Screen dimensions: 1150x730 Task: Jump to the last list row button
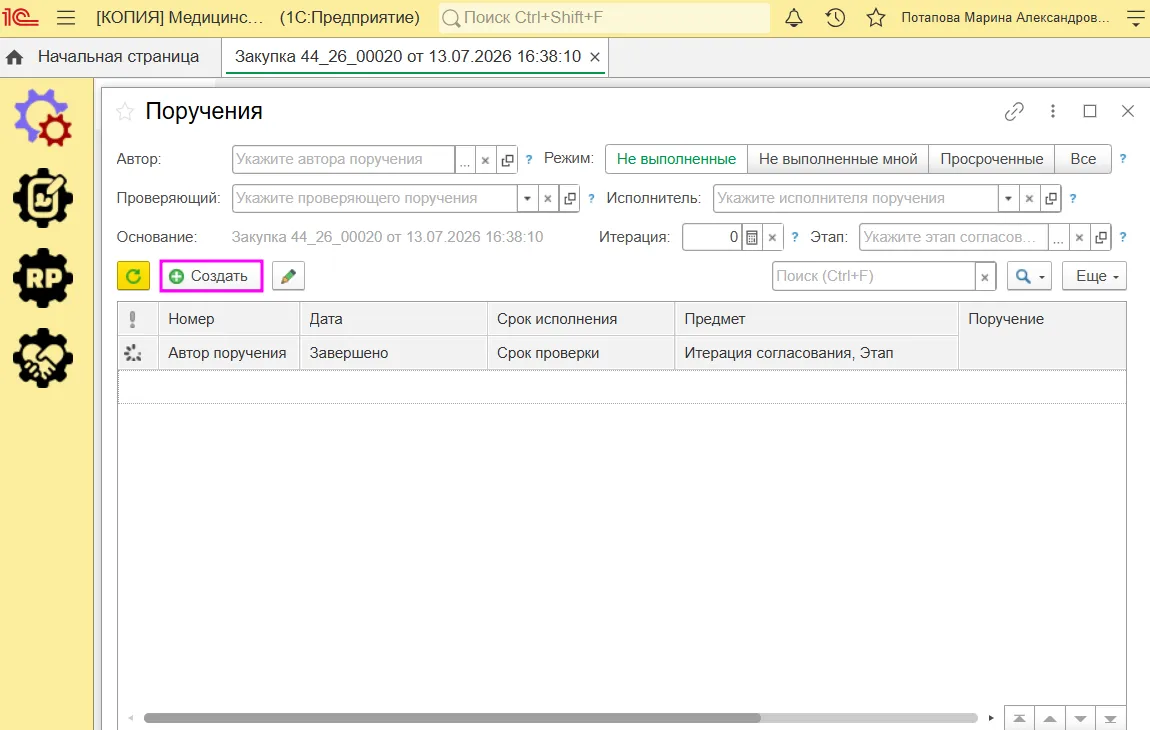(x=1110, y=718)
